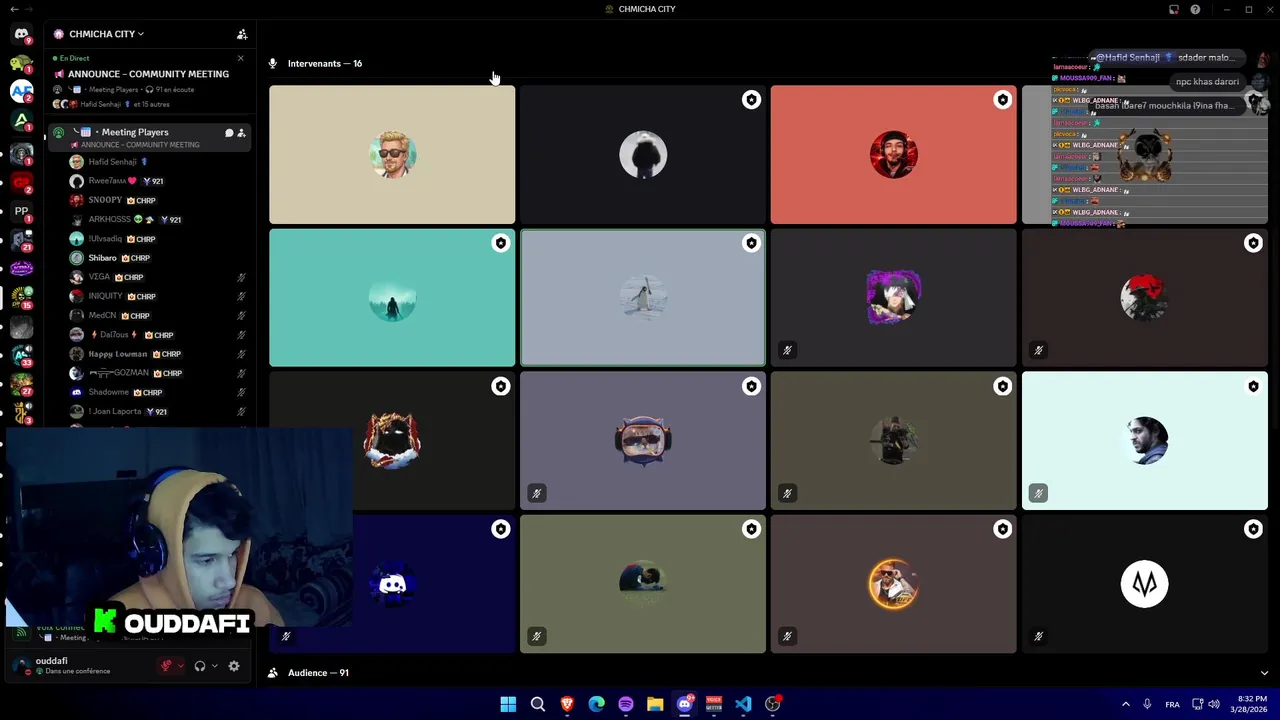The height and width of the screenshot is (720, 1280).
Task: Toggle headphones deafen in user panel
Action: (x=199, y=666)
